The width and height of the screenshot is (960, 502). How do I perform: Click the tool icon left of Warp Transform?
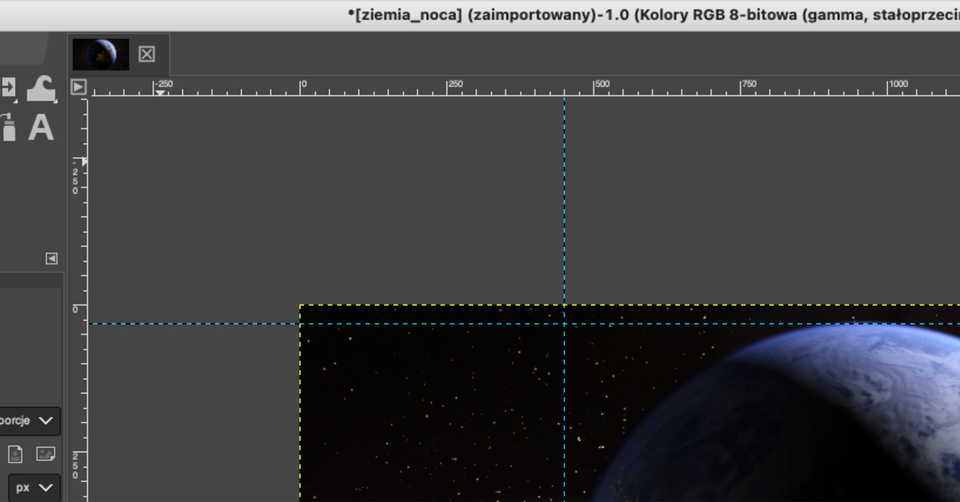click(8, 88)
